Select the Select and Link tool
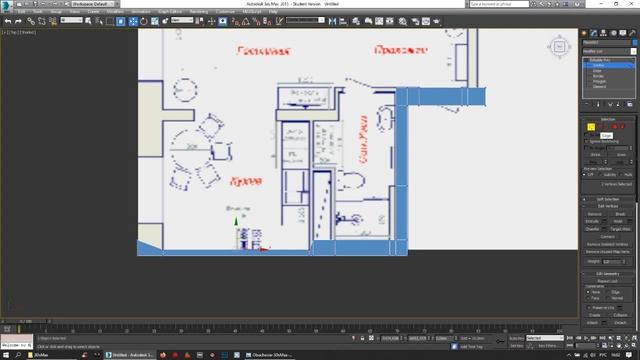The image size is (640, 360). point(31,21)
